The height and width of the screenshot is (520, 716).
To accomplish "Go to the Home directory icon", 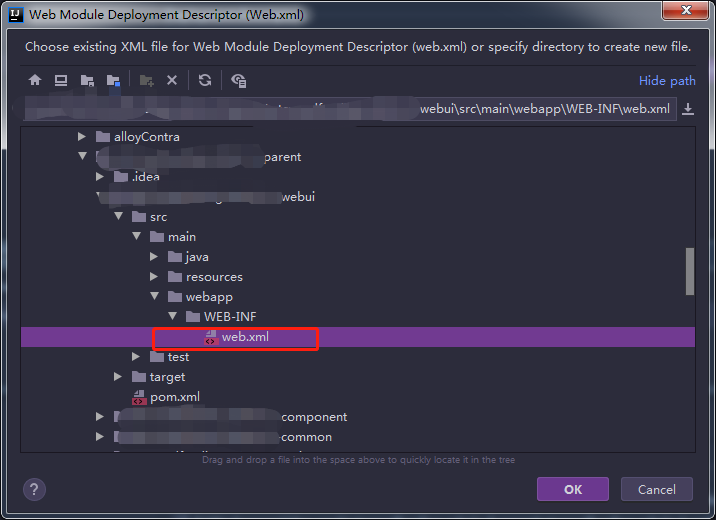I will pos(35,80).
